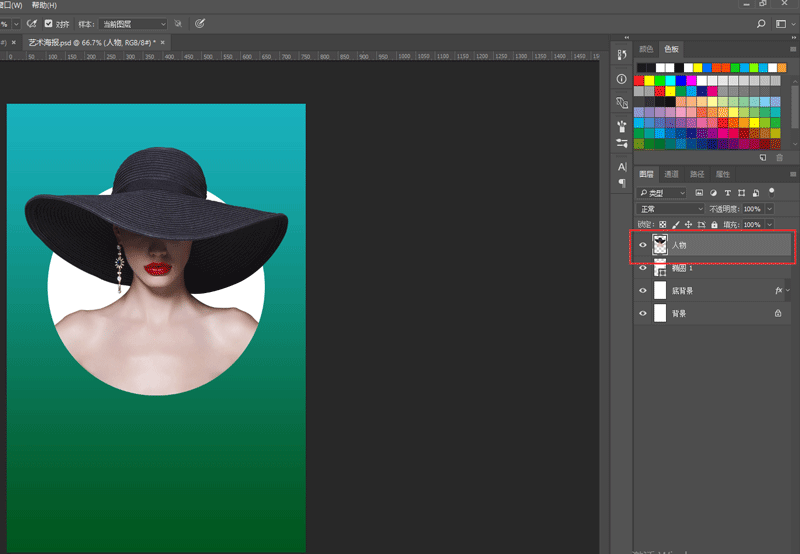Close the 艺术海报.psd document tab
800x554 pixels.
click(x=163, y=42)
